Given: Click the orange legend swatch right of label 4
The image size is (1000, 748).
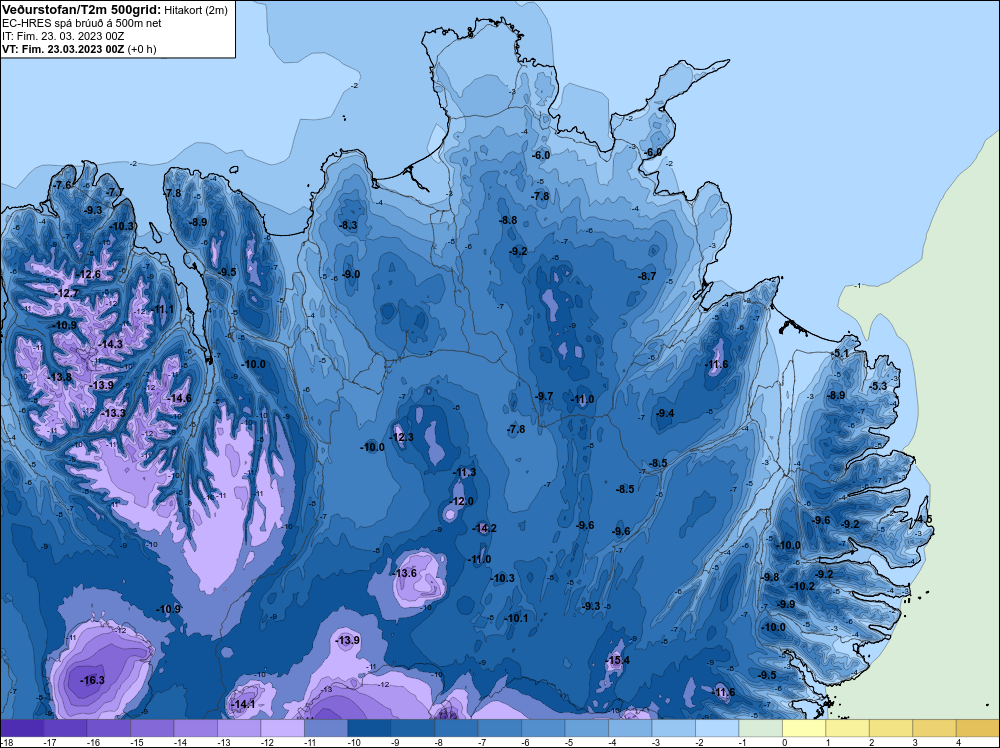Looking at the screenshot, I should pos(978,728).
